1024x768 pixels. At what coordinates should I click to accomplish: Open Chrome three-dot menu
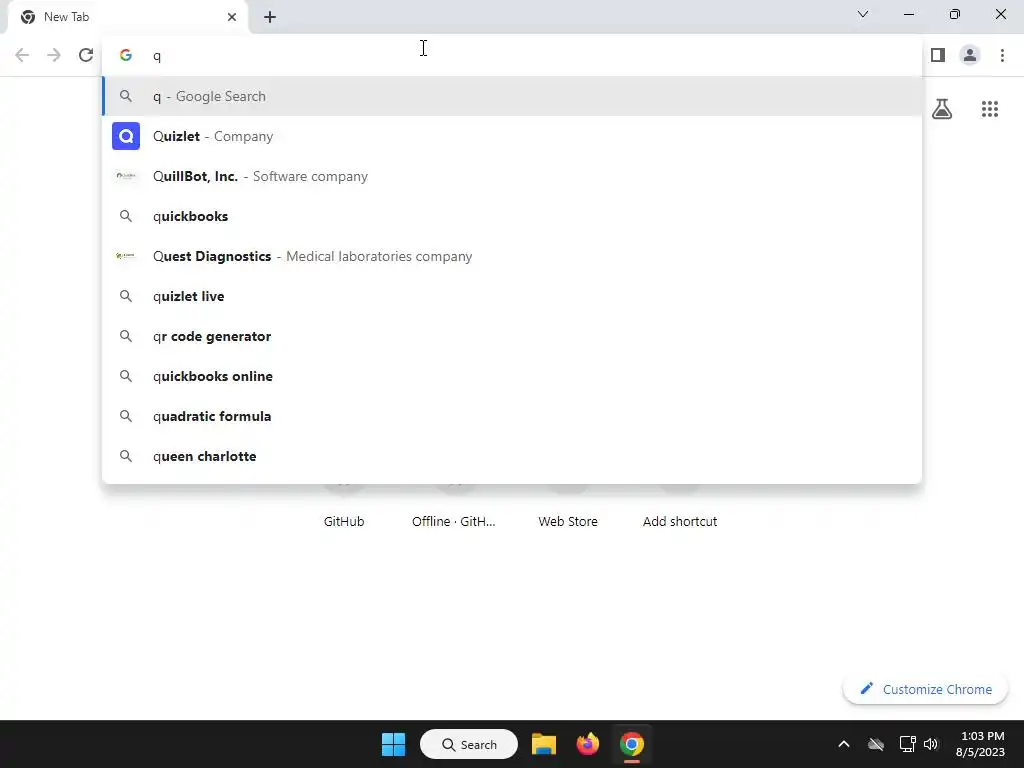point(1002,56)
